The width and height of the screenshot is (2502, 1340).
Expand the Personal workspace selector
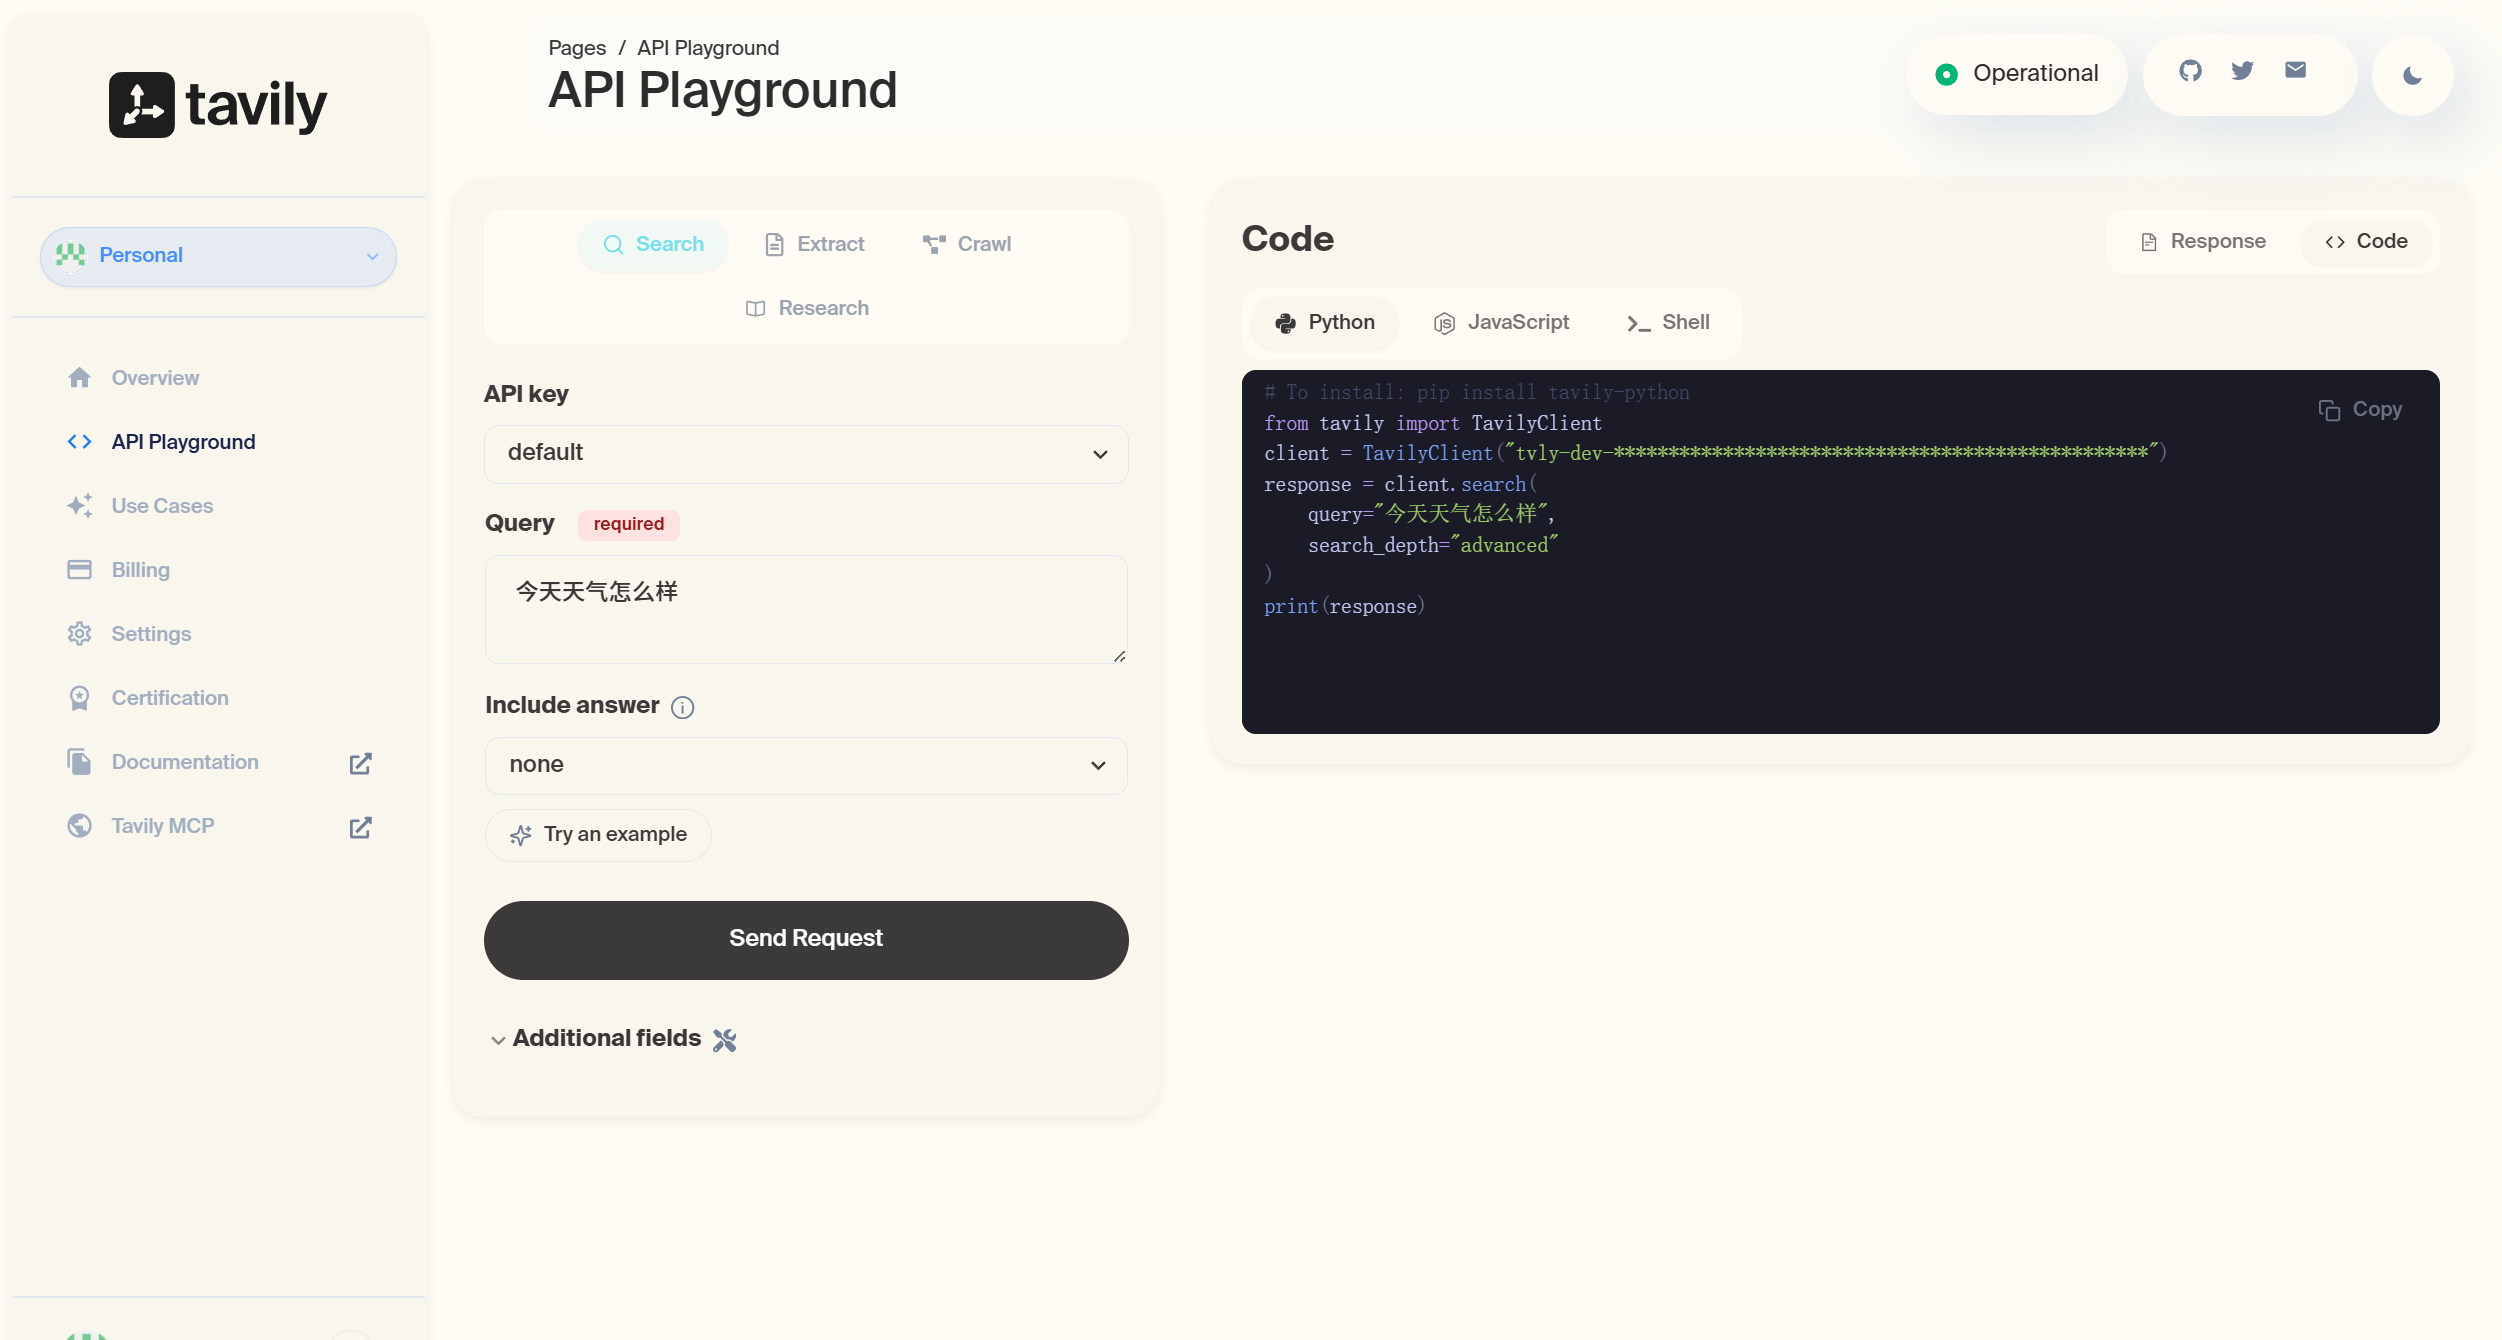218,256
